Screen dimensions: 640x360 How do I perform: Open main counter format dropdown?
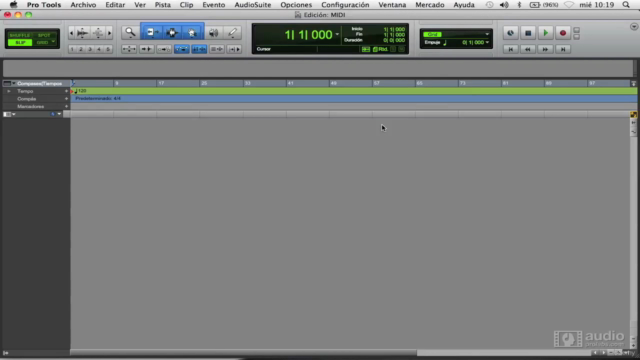point(337,34)
